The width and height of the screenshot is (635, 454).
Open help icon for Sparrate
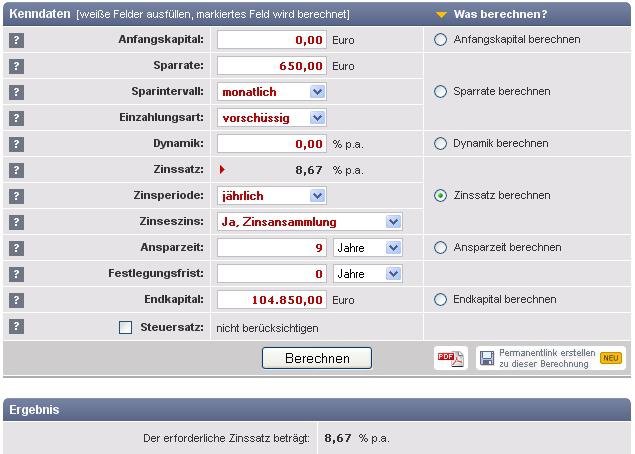[16, 66]
